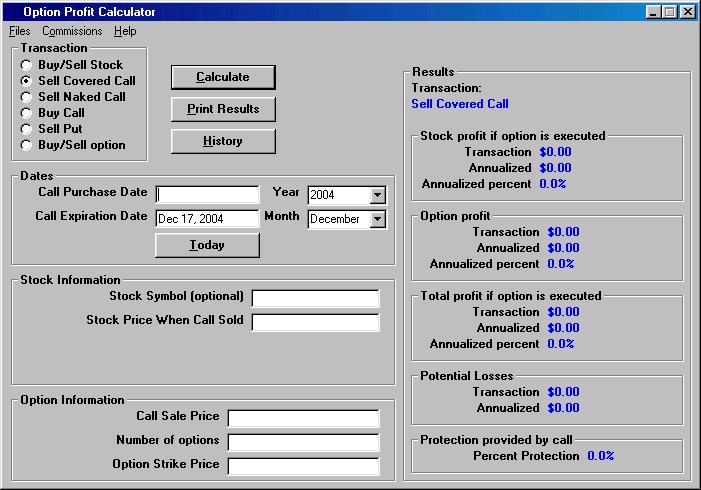Viewport: 701px width, 490px height.
Task: Open the Commissions menu
Action: point(72,31)
